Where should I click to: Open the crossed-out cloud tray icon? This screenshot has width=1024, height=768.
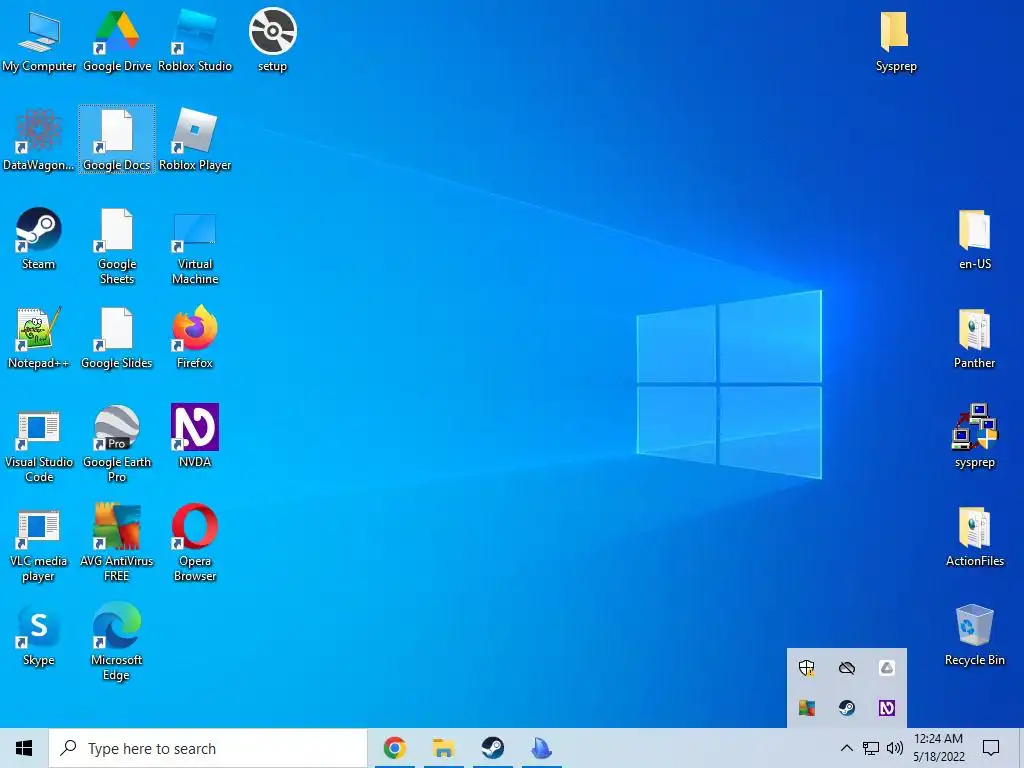pos(847,667)
